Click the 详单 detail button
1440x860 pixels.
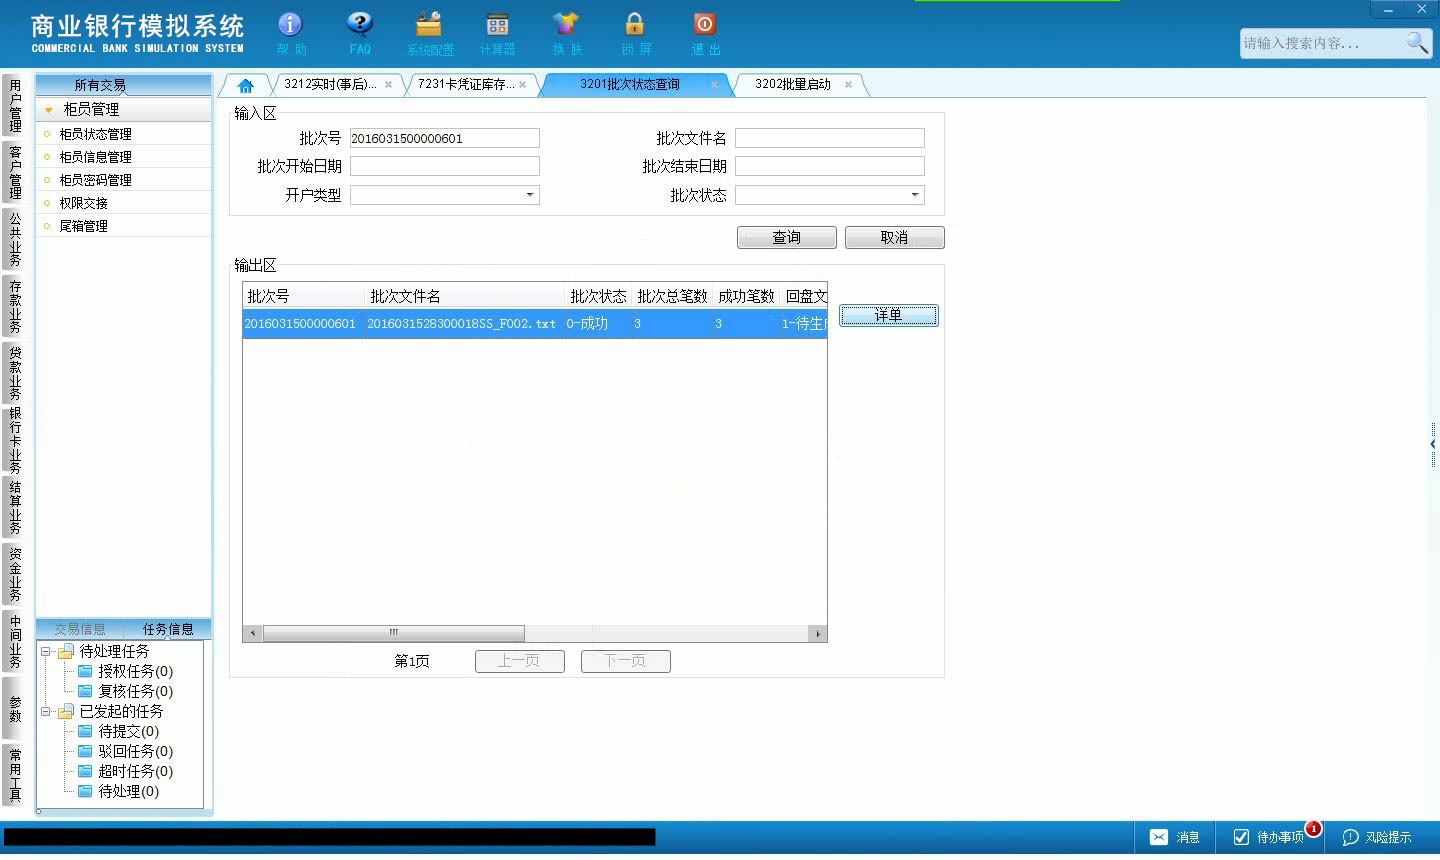coord(888,315)
